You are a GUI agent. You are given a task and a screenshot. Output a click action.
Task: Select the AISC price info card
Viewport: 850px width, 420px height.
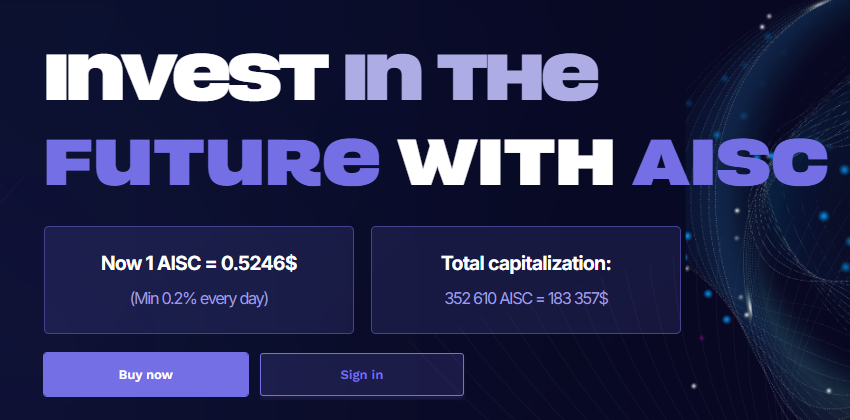(x=198, y=280)
